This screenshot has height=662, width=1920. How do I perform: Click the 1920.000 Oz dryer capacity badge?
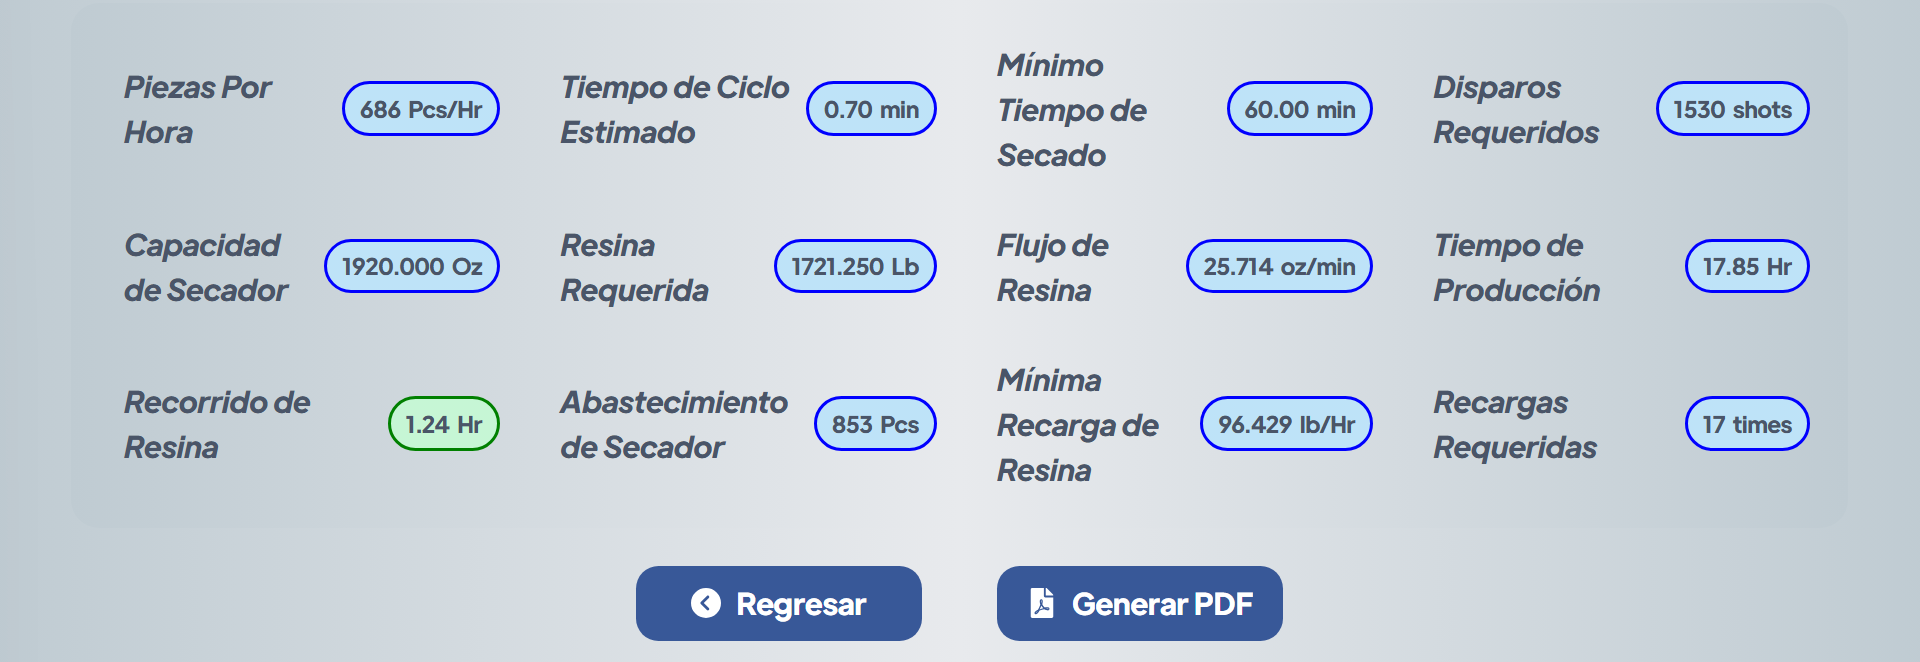pos(412,266)
